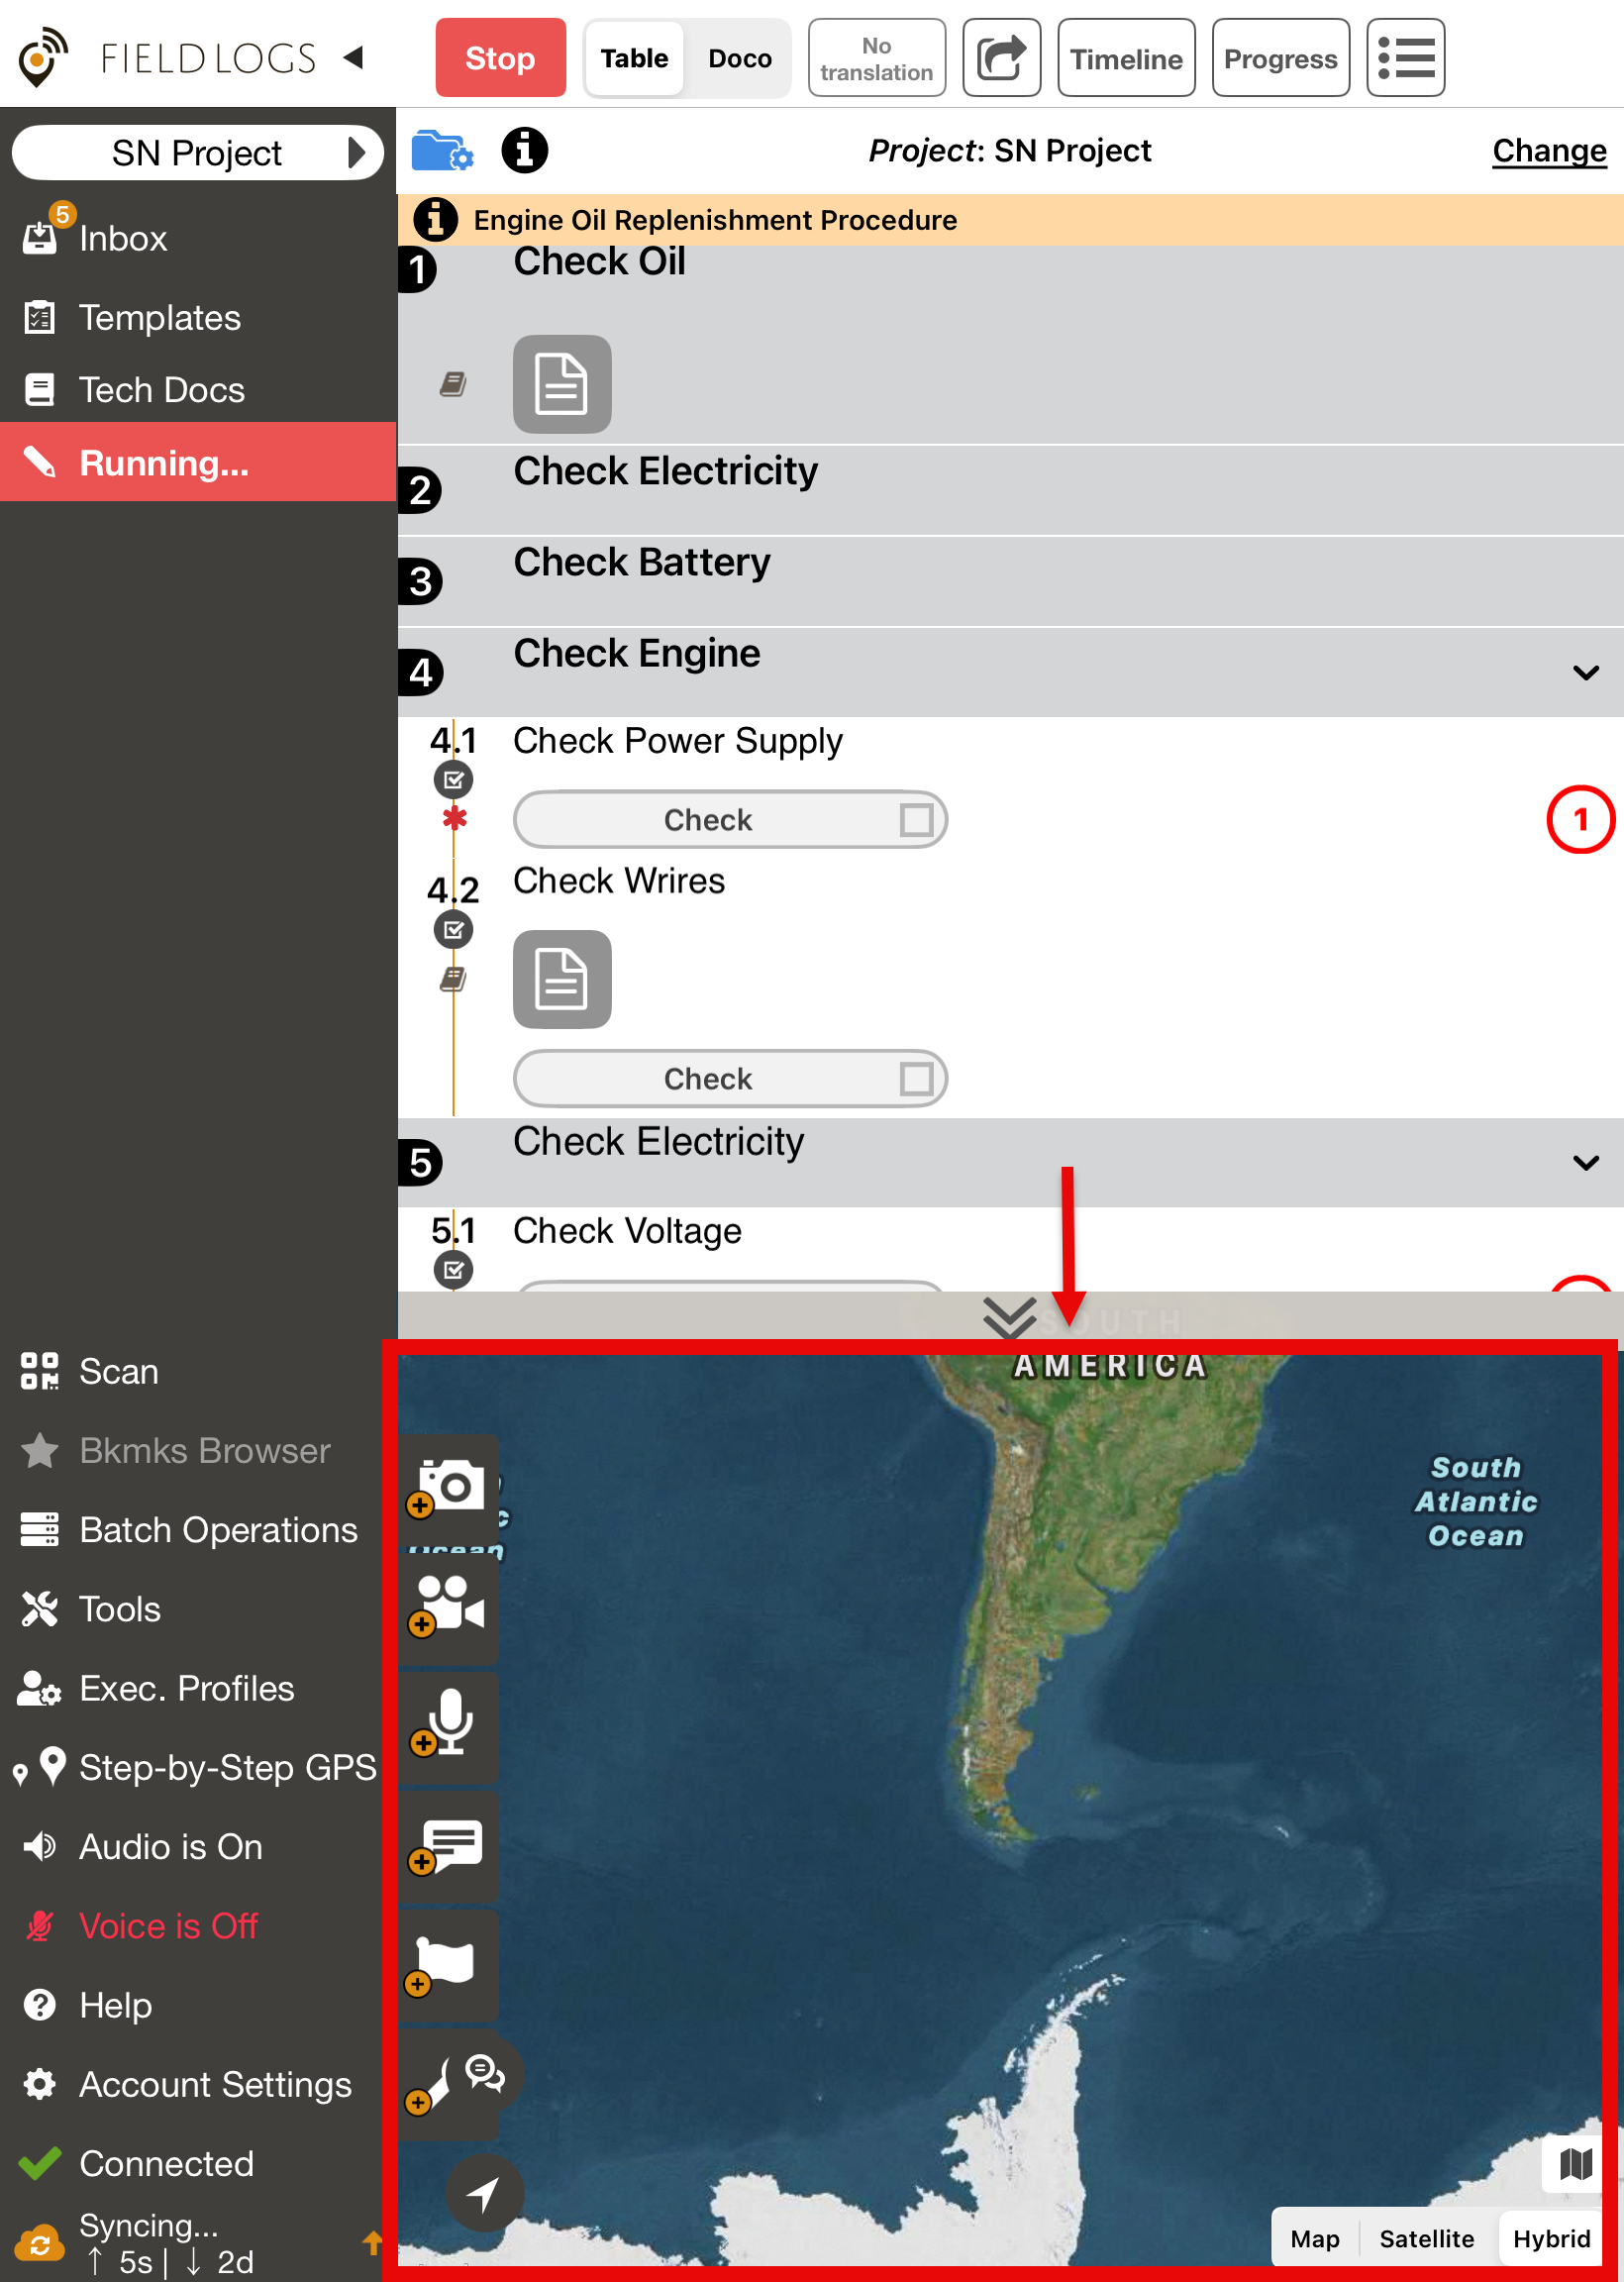Add a photo with the camera icon
The width and height of the screenshot is (1624, 2282).
click(x=450, y=1487)
